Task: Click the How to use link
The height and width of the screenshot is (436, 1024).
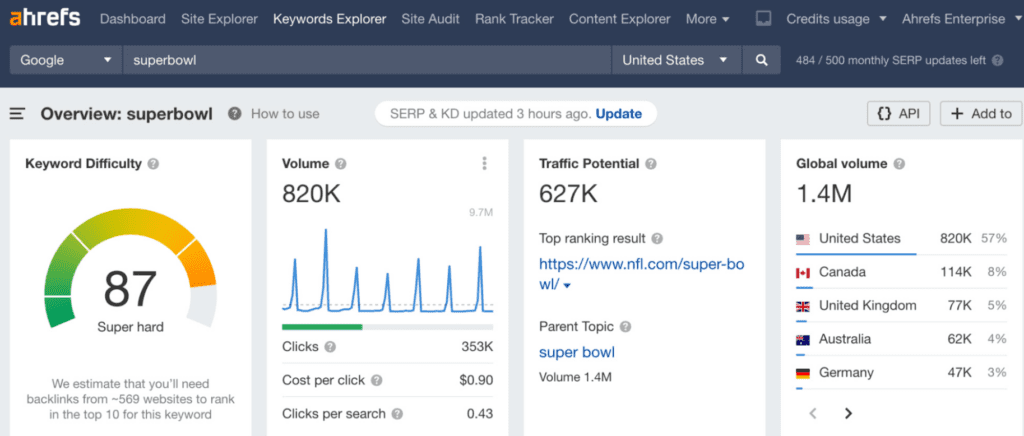Action: click(285, 114)
